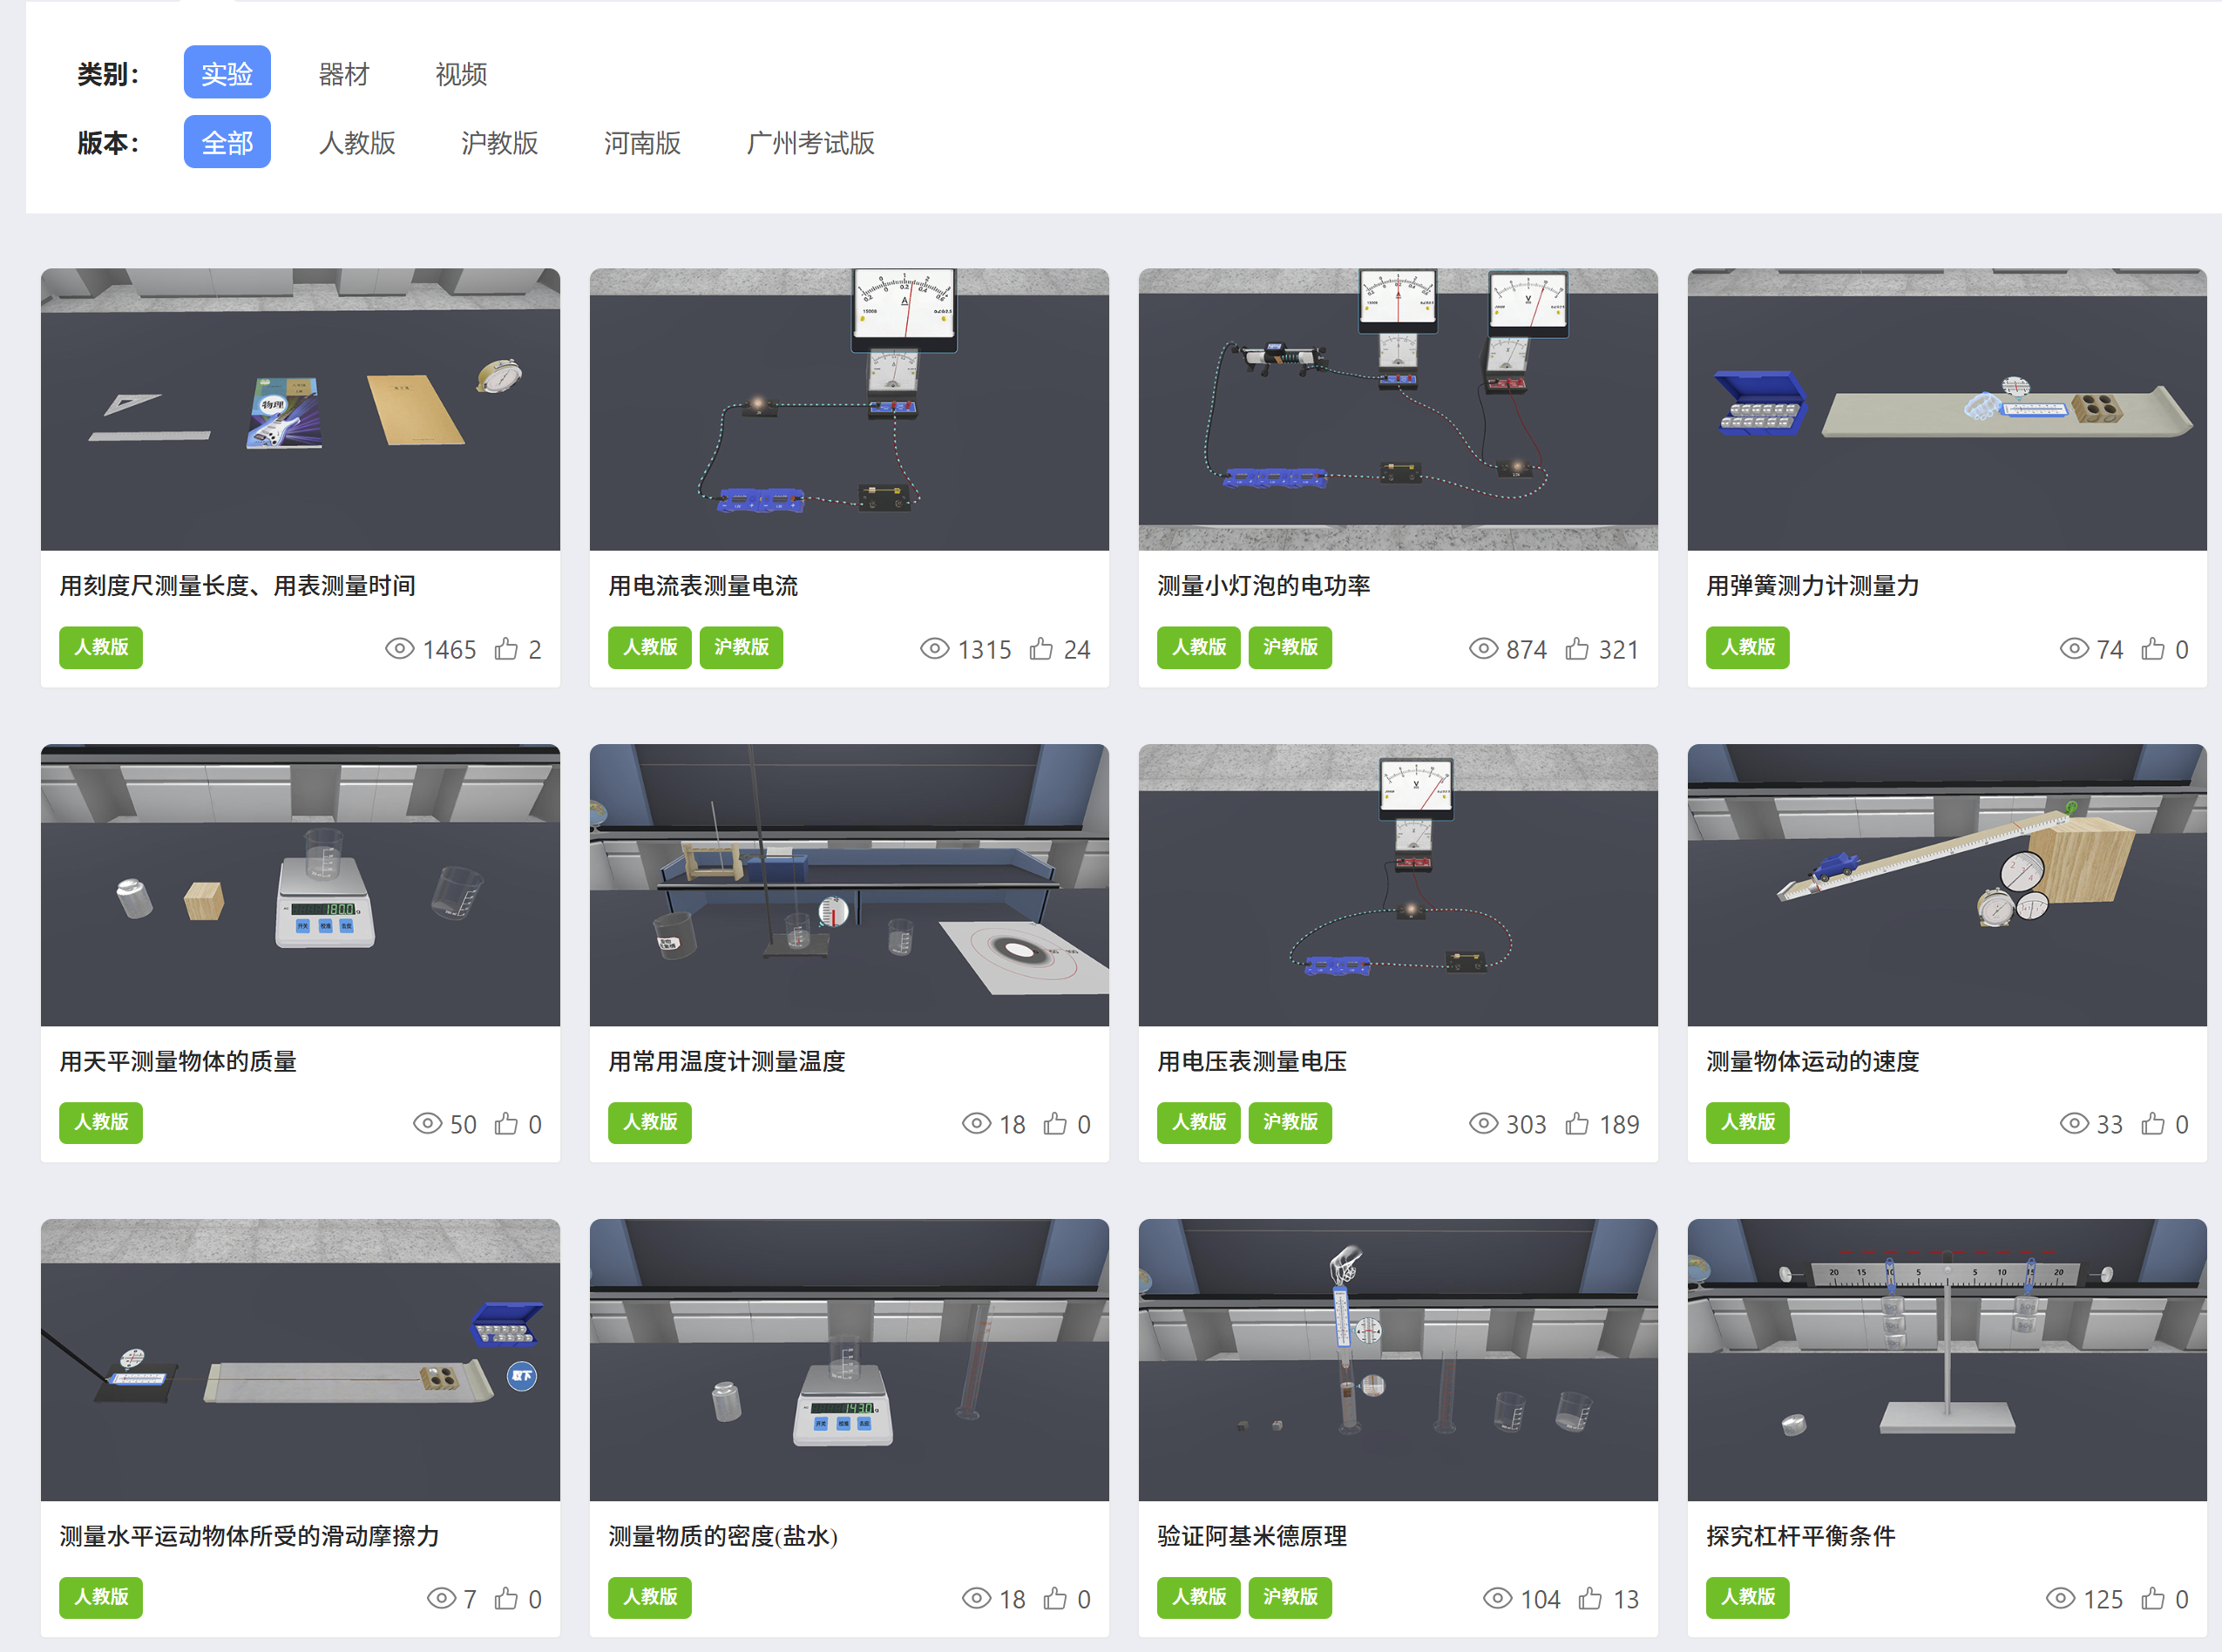The image size is (2222, 1652).
Task: Open 用常用温度计测量温度 thumbnail
Action: [x=849, y=884]
